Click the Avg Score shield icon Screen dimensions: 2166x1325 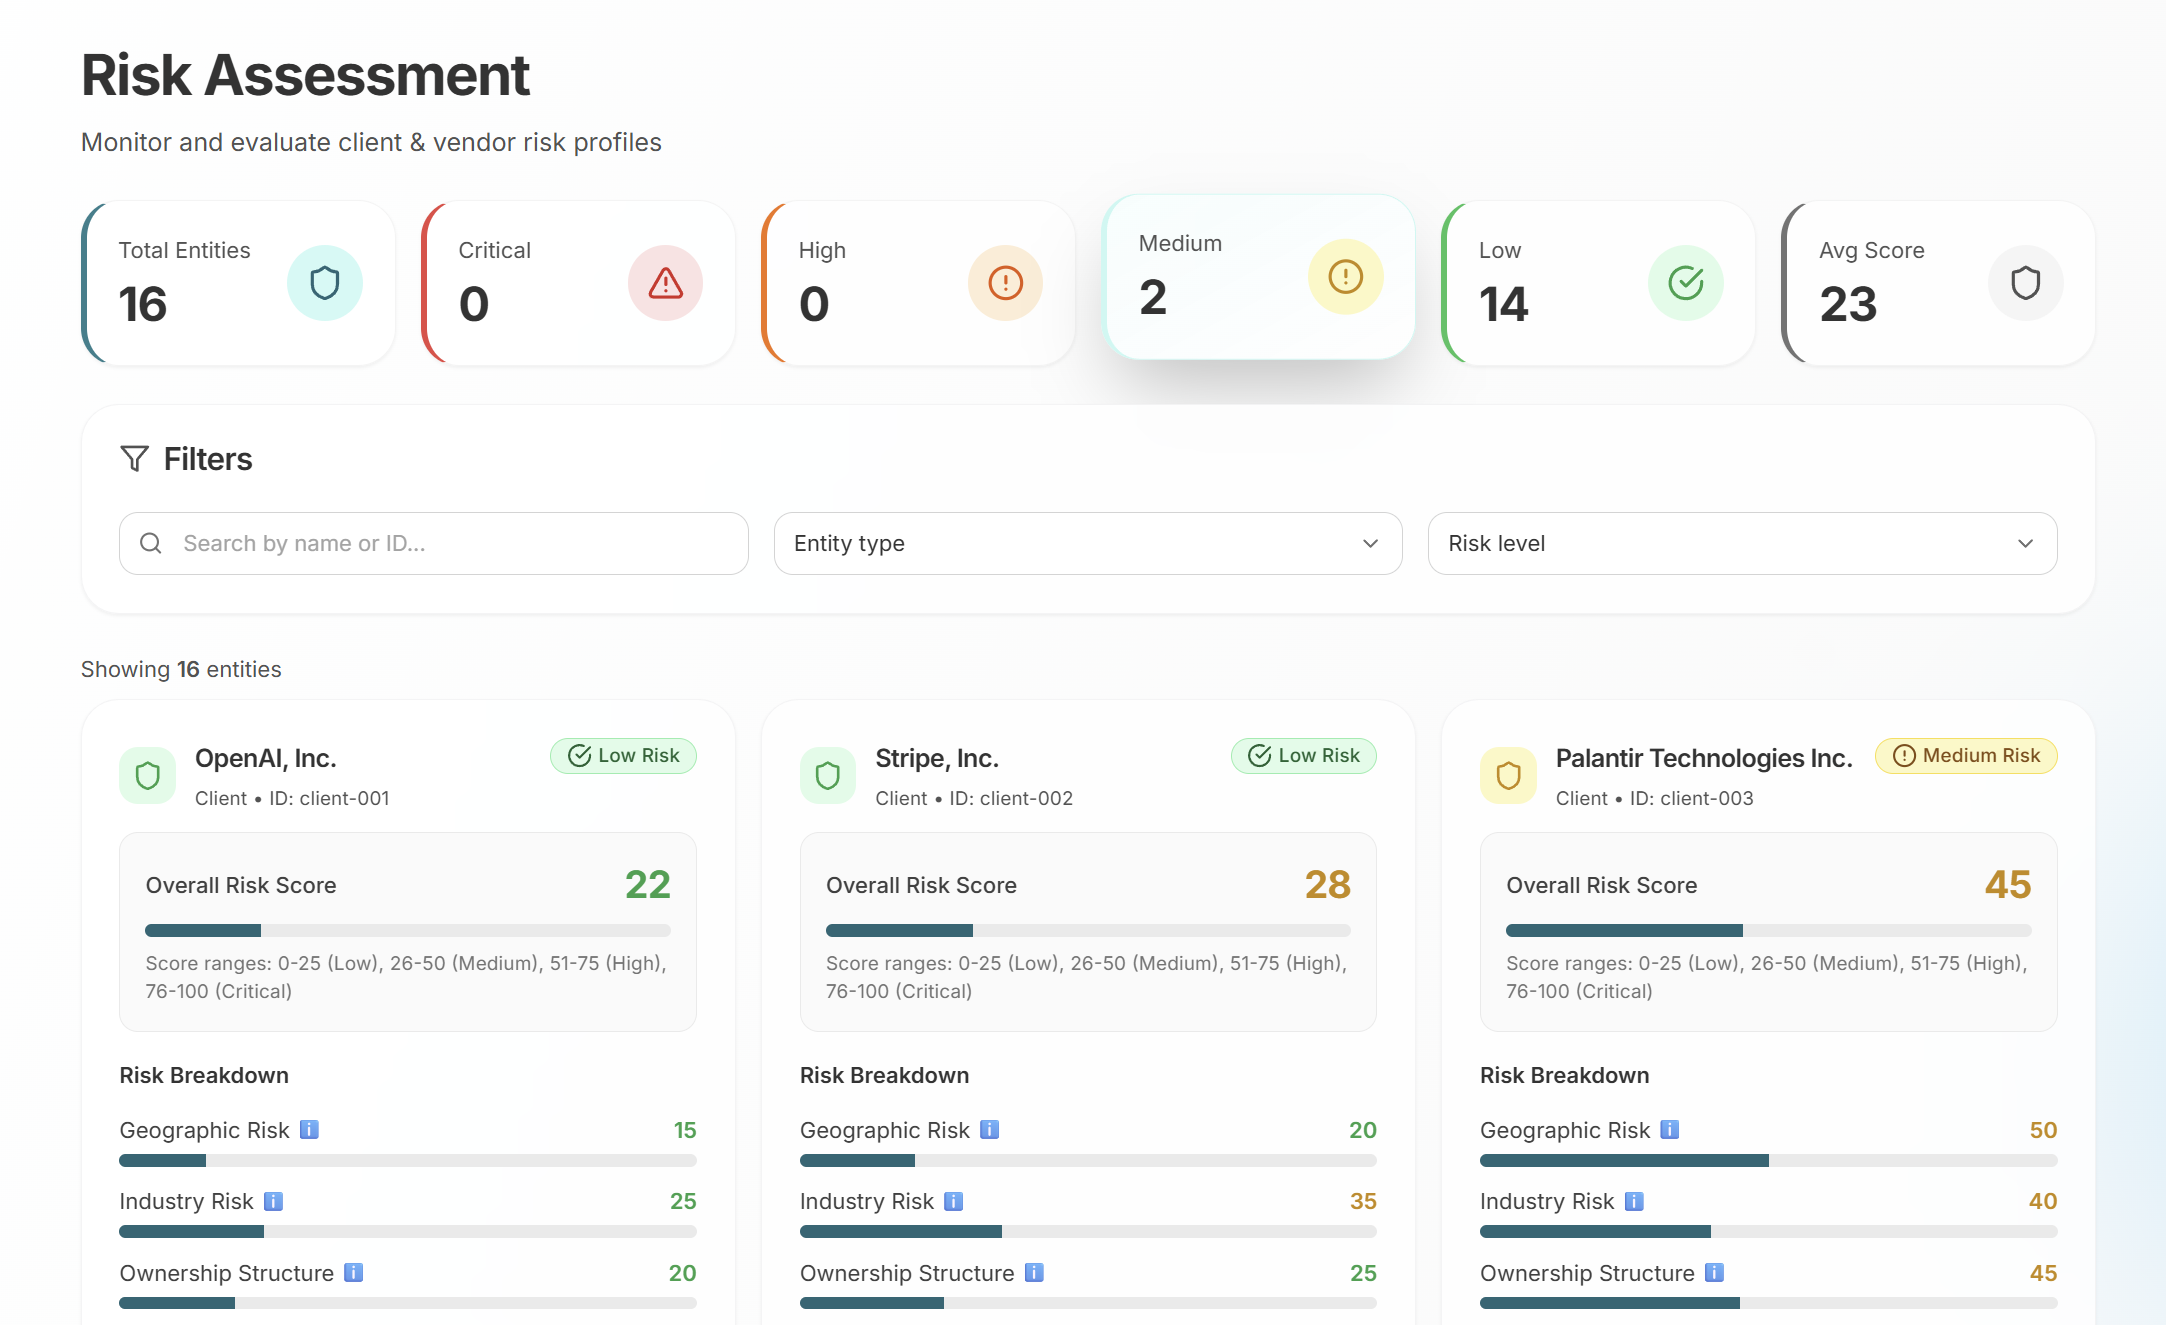[2025, 283]
